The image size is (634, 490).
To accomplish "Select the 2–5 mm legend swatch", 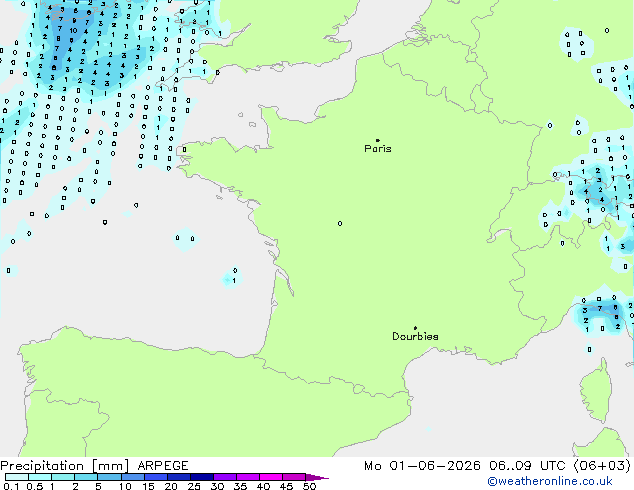I will point(86,477).
